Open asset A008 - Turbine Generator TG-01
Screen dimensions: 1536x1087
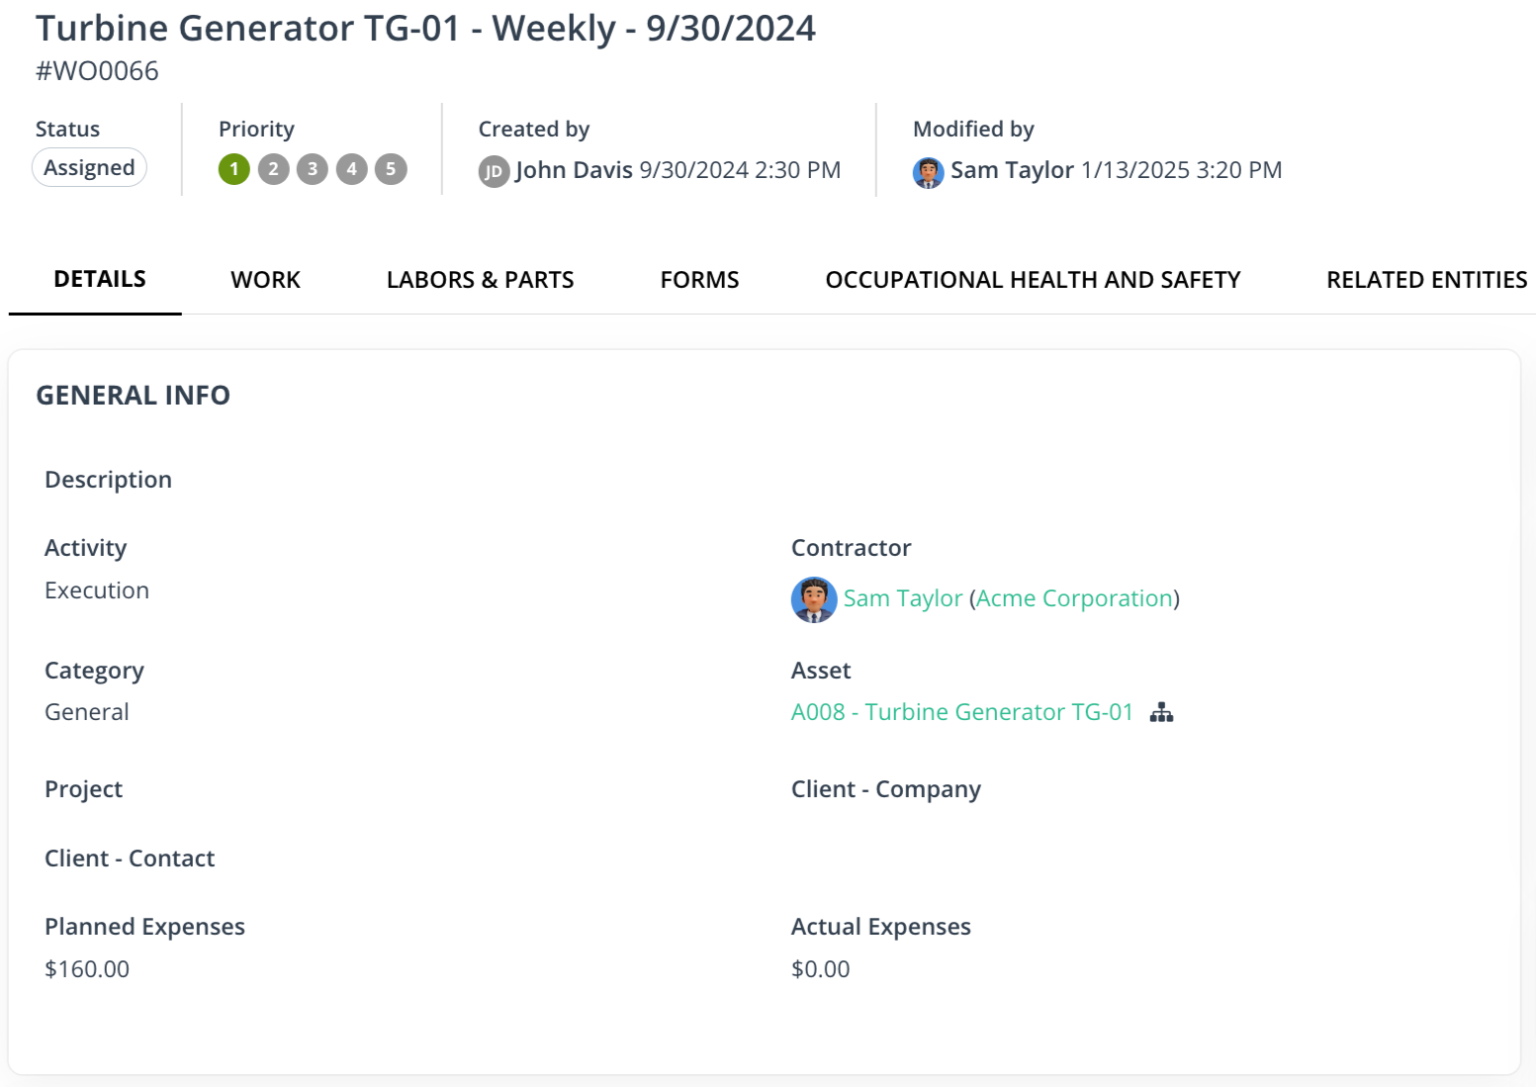point(962,712)
